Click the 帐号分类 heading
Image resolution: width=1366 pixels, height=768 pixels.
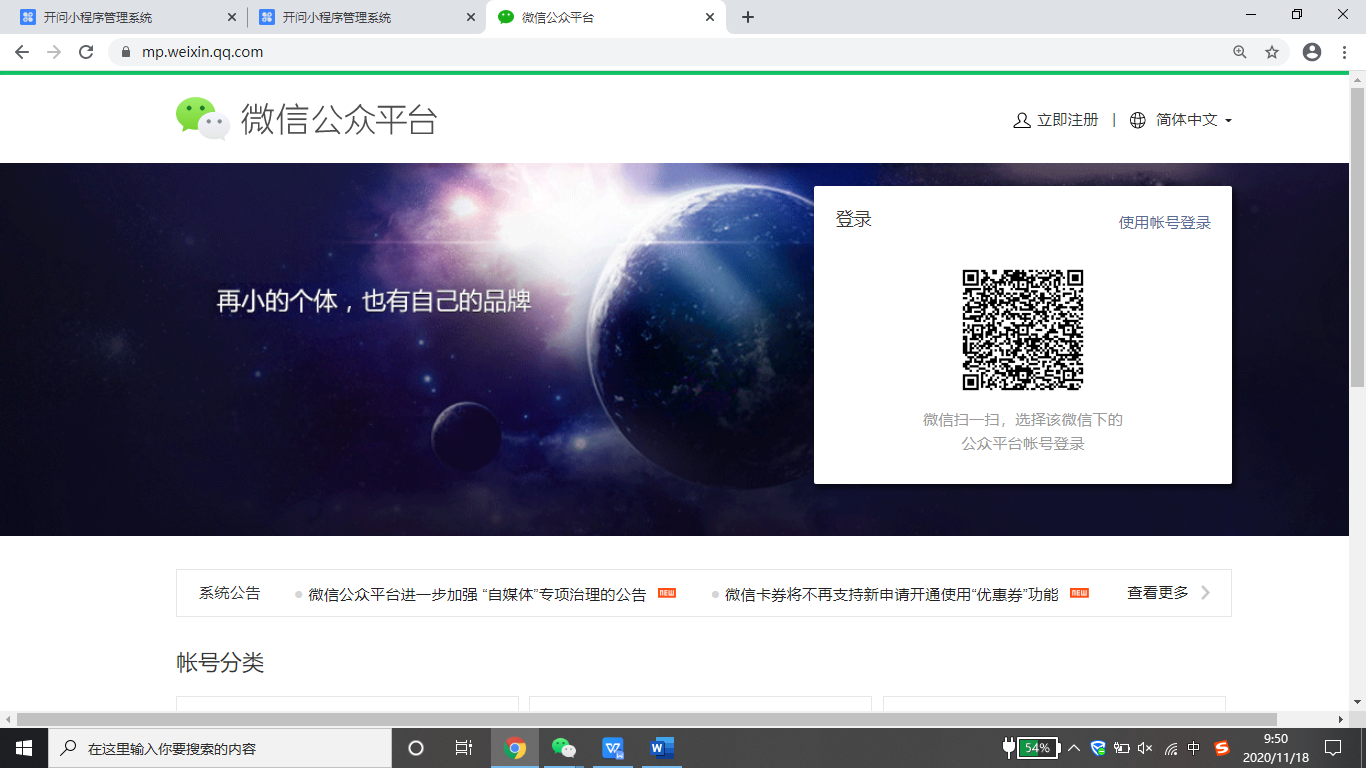tap(220, 662)
